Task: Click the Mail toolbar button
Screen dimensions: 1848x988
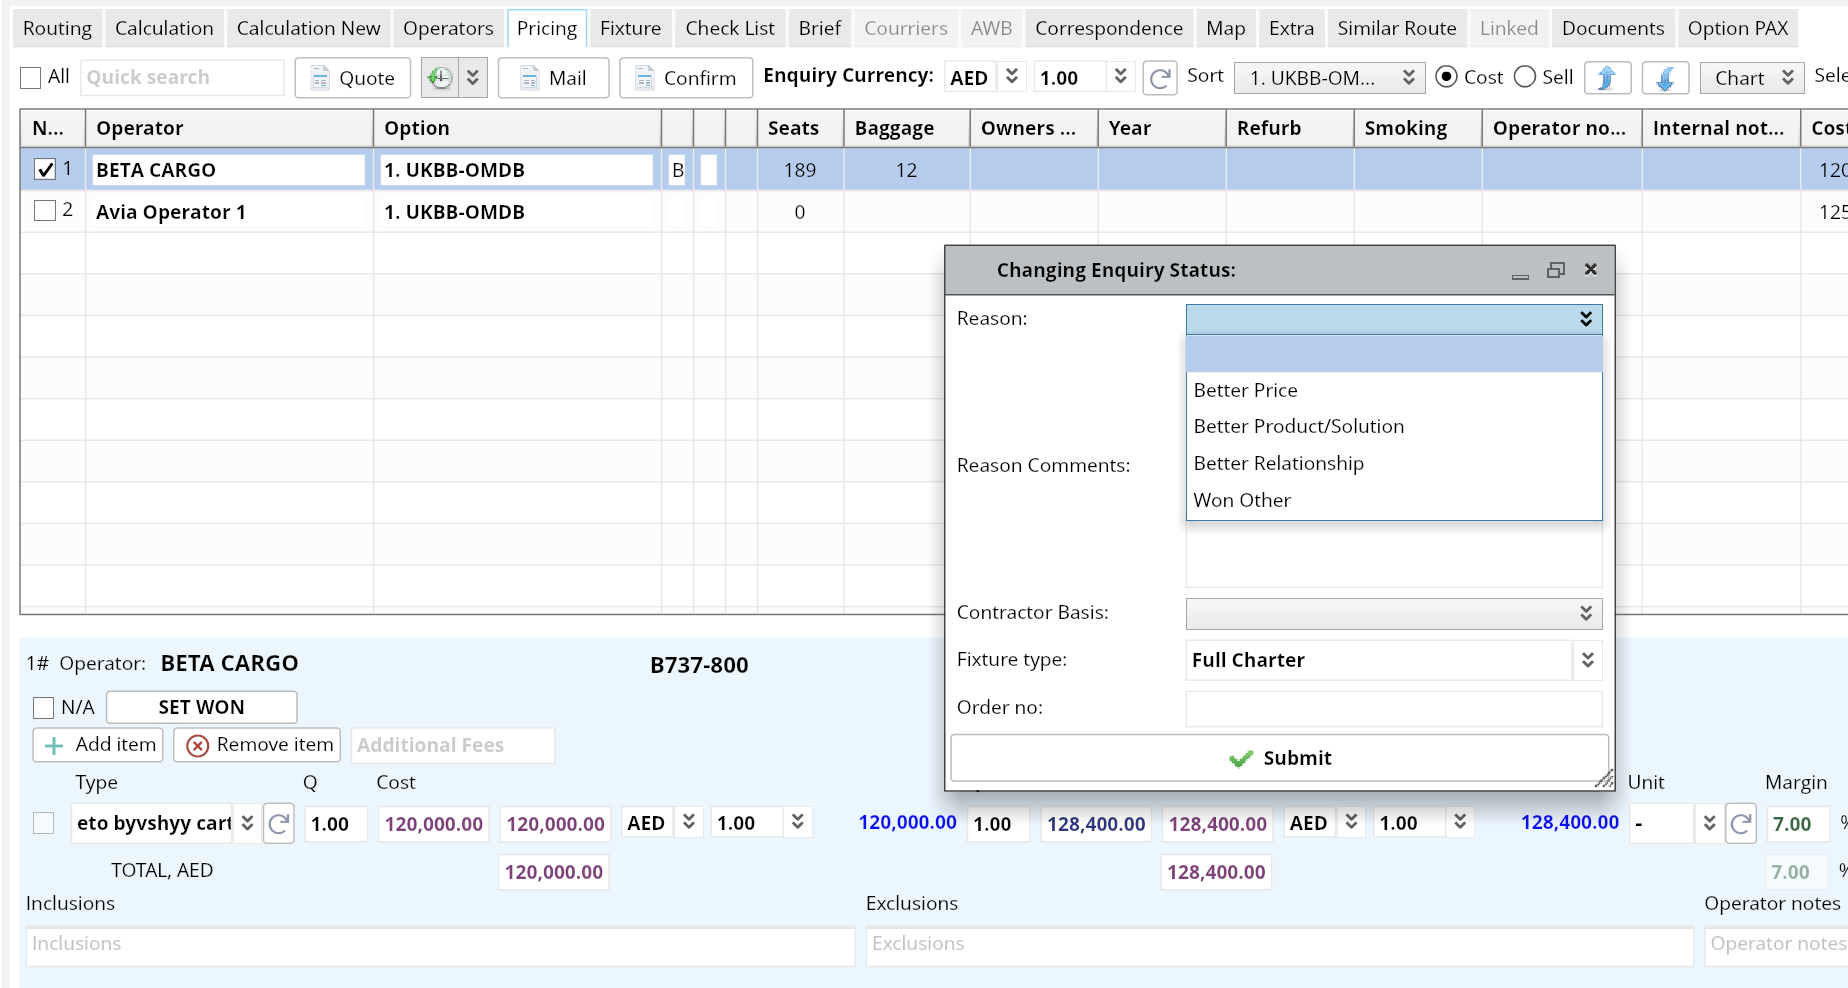Action: coord(553,78)
